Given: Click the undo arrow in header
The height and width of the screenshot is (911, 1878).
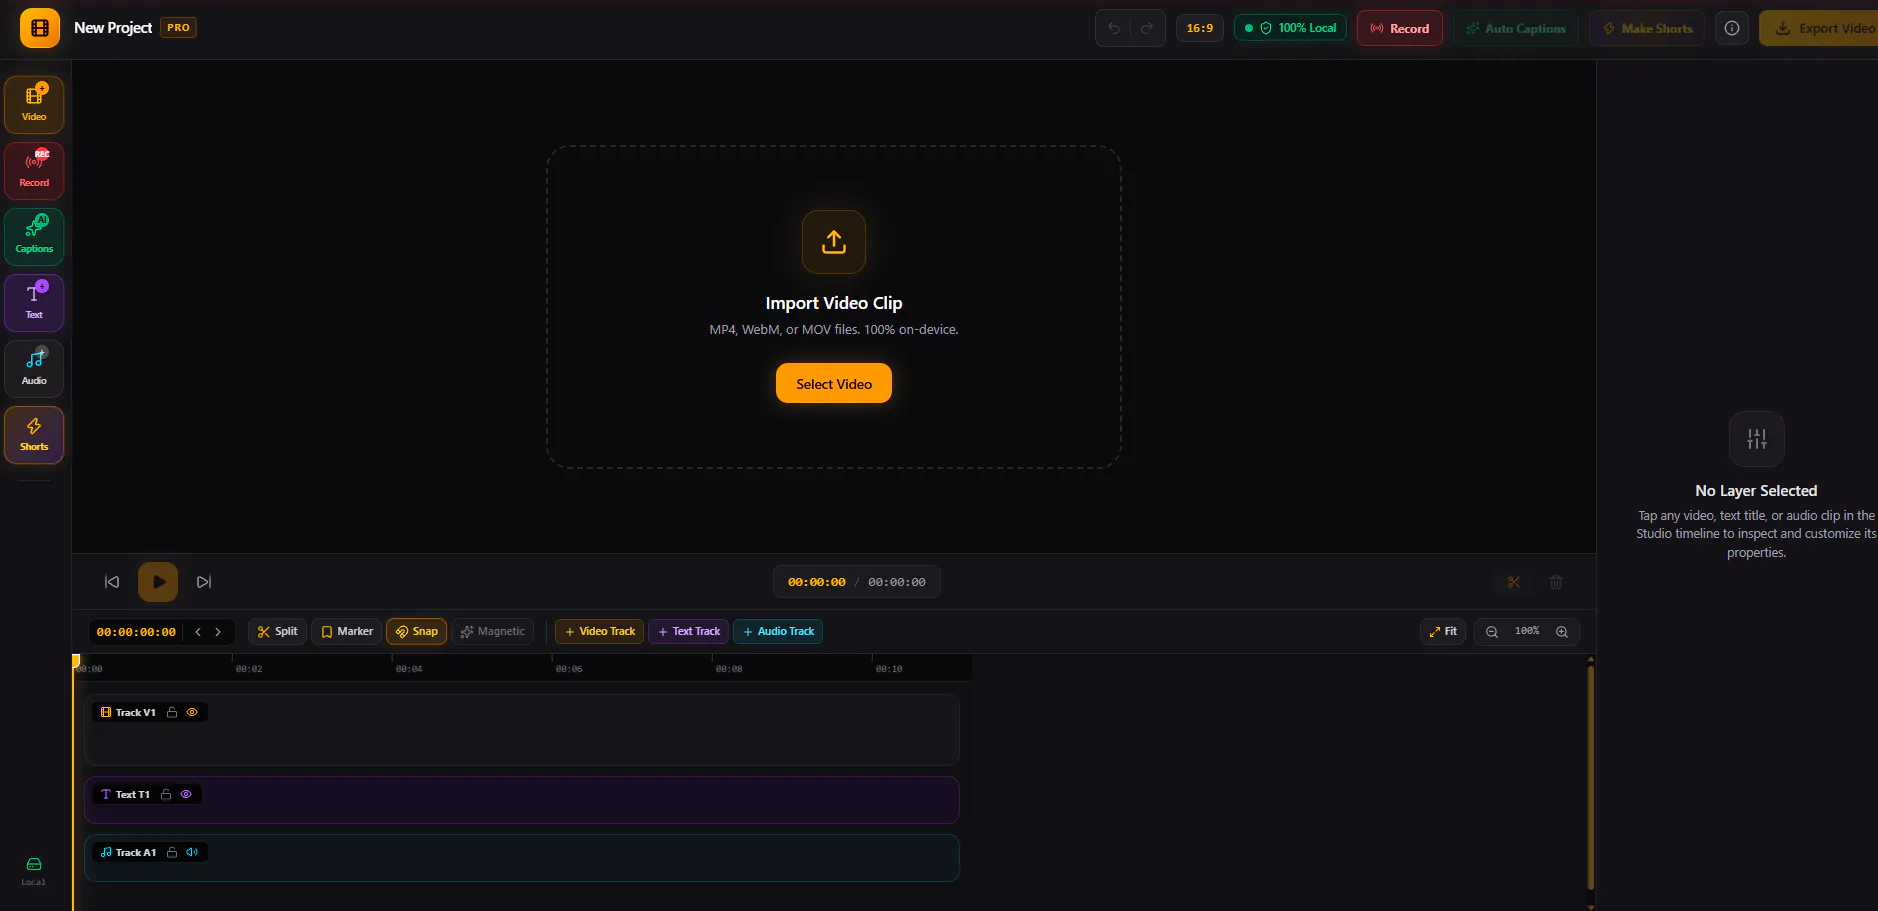Looking at the screenshot, I should point(1114,28).
